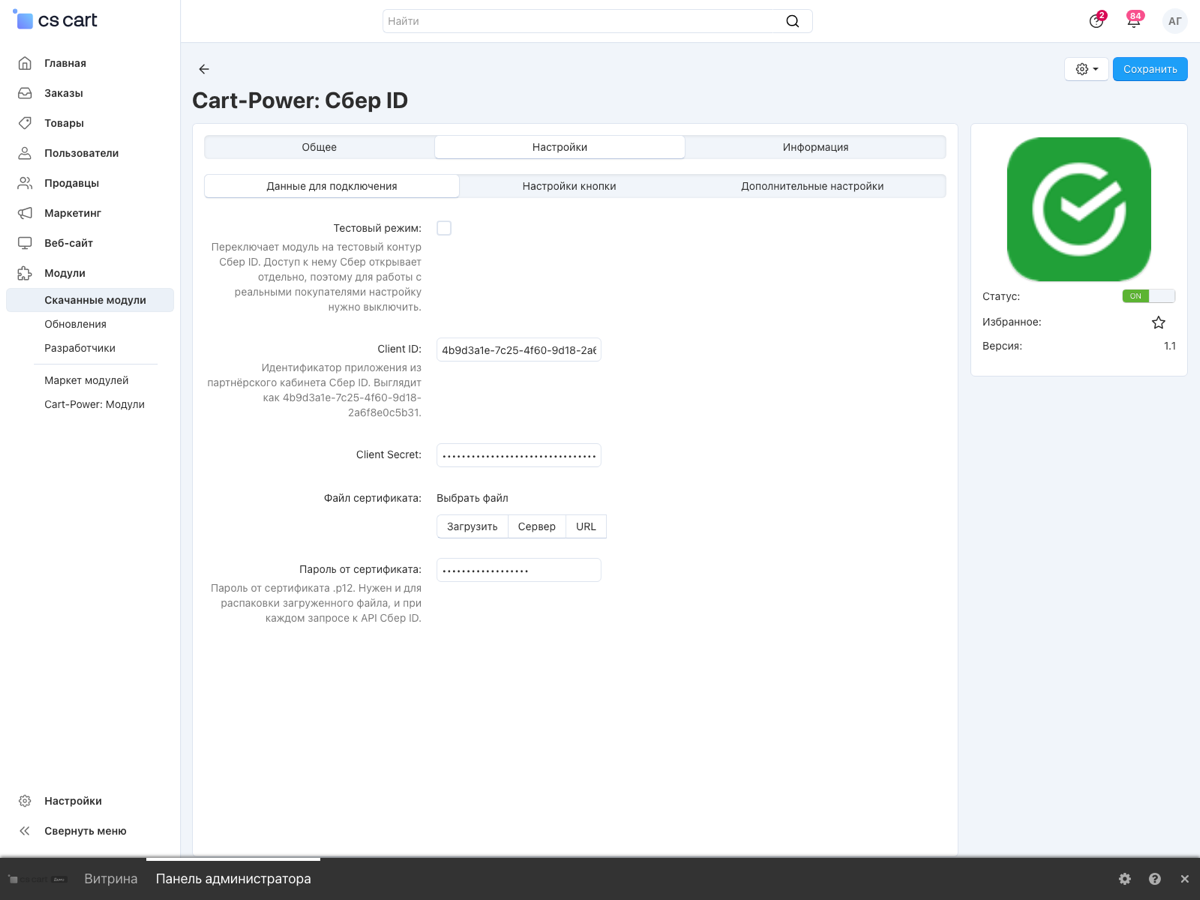The height and width of the screenshot is (900, 1200).
Task: Open the Маркет модулей link
Action: tap(86, 380)
